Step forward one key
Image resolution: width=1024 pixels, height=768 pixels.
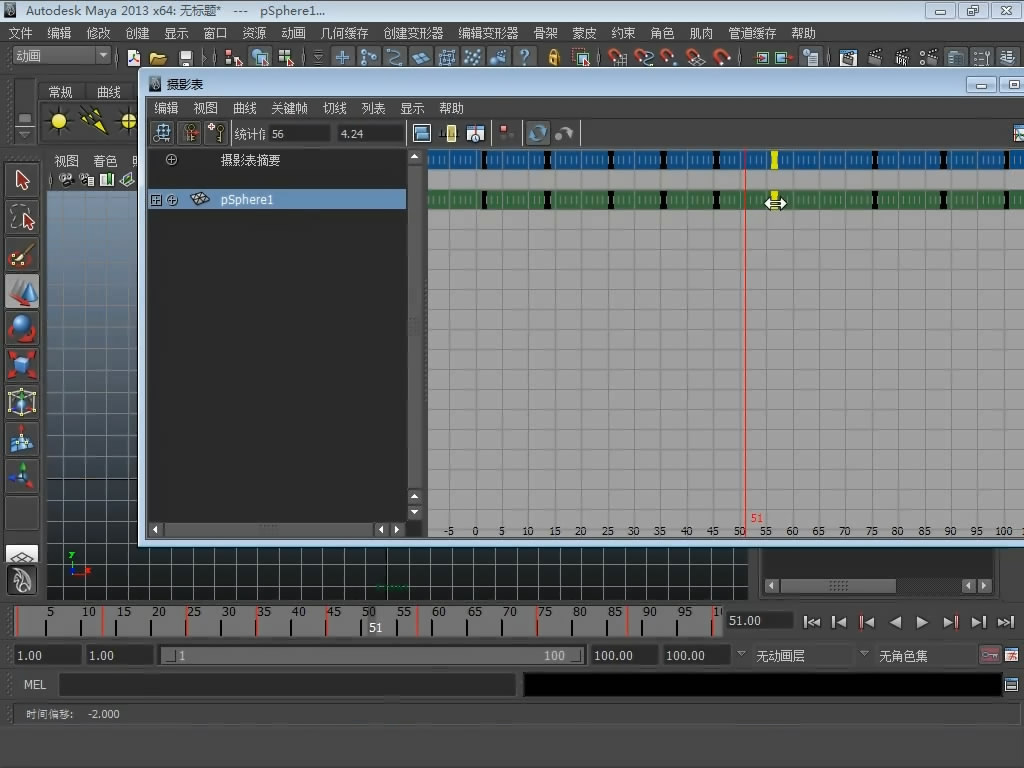click(x=950, y=622)
